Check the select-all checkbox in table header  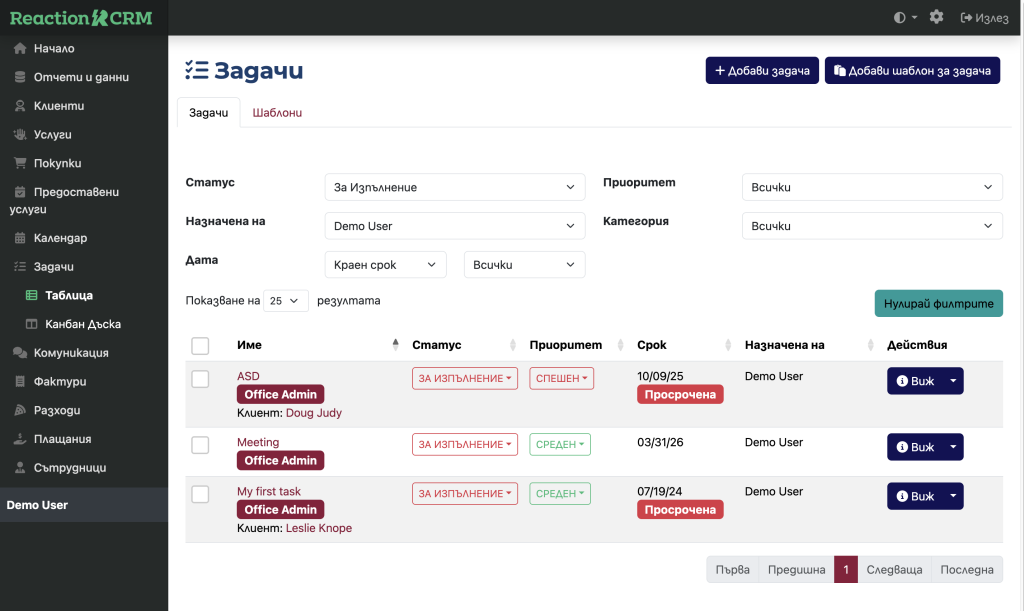point(200,346)
